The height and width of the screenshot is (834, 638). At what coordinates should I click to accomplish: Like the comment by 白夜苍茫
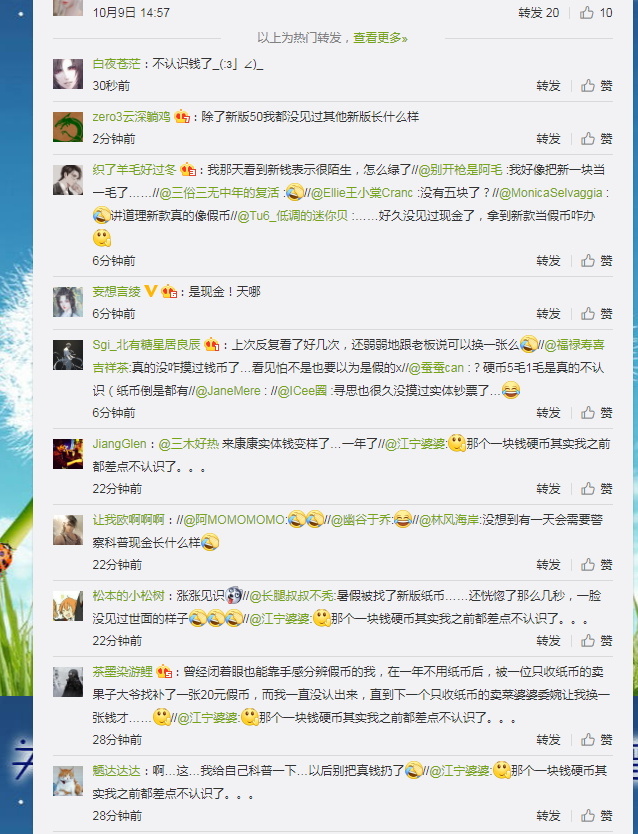pos(596,86)
